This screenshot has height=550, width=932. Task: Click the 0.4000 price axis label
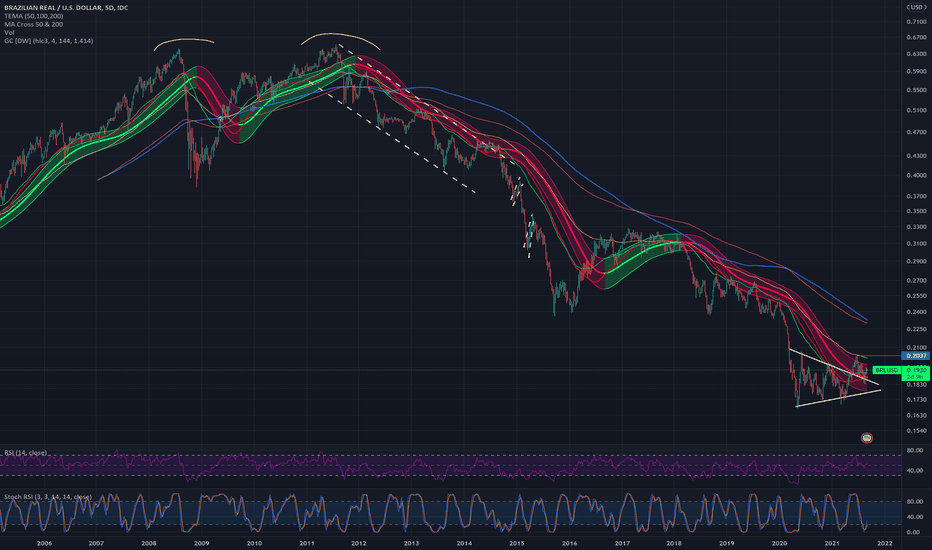tap(916, 176)
